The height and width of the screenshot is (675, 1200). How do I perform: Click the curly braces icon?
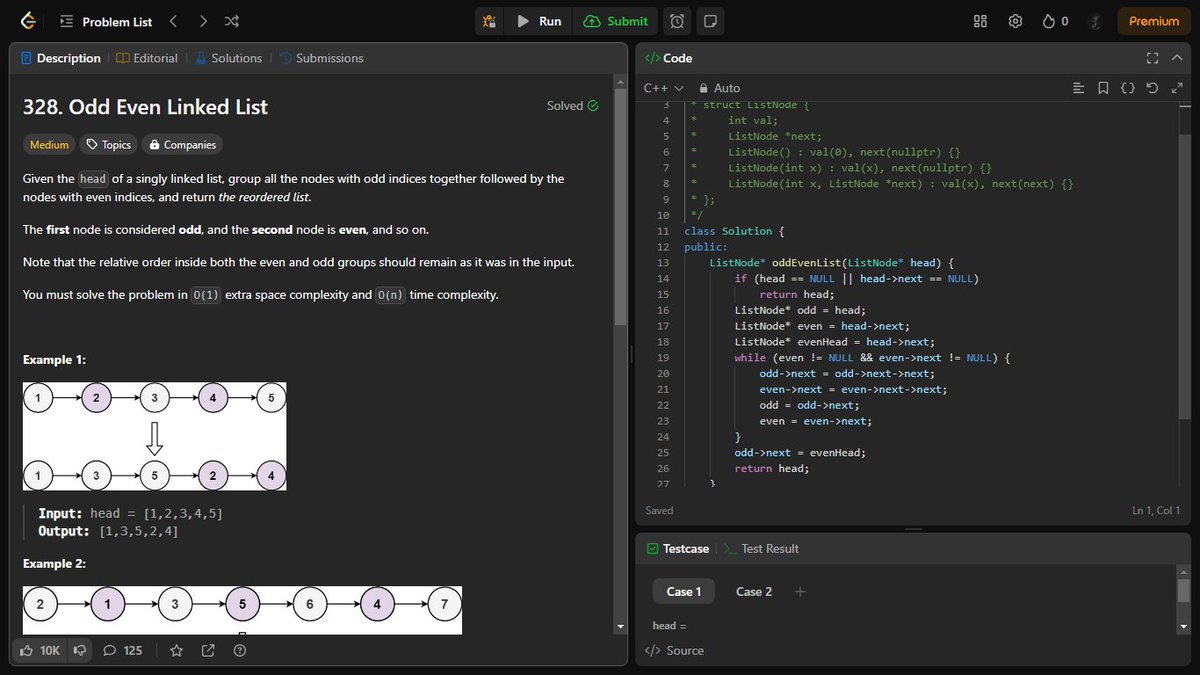point(1127,88)
